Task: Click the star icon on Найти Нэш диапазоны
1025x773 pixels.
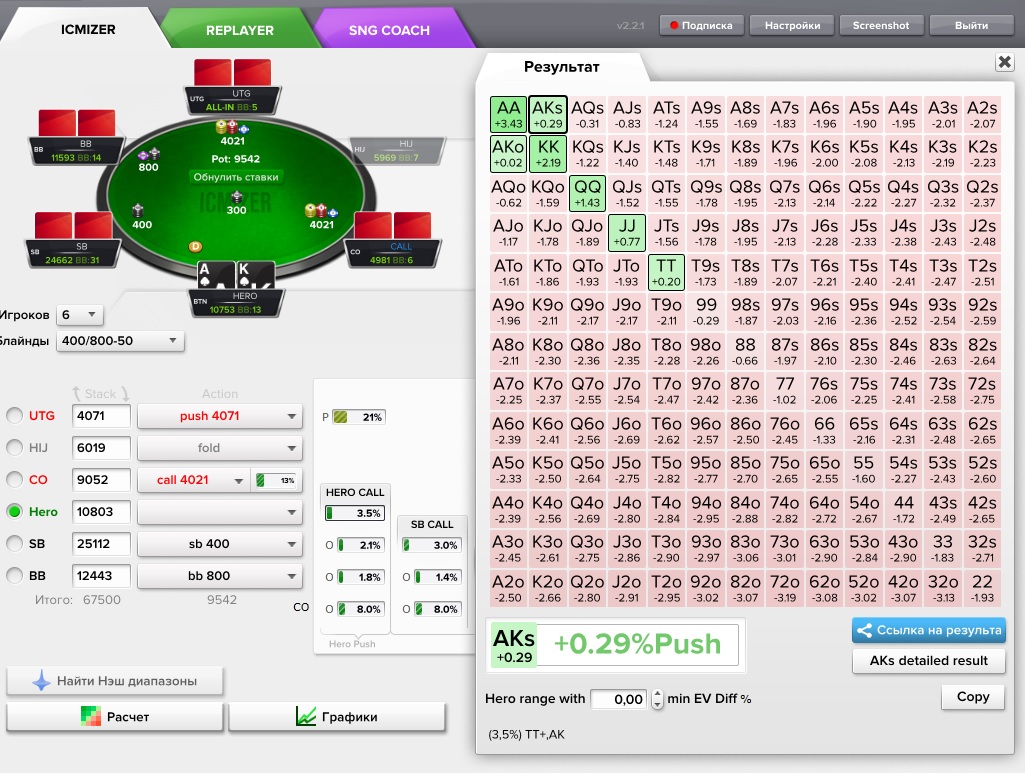Action: (x=41, y=681)
